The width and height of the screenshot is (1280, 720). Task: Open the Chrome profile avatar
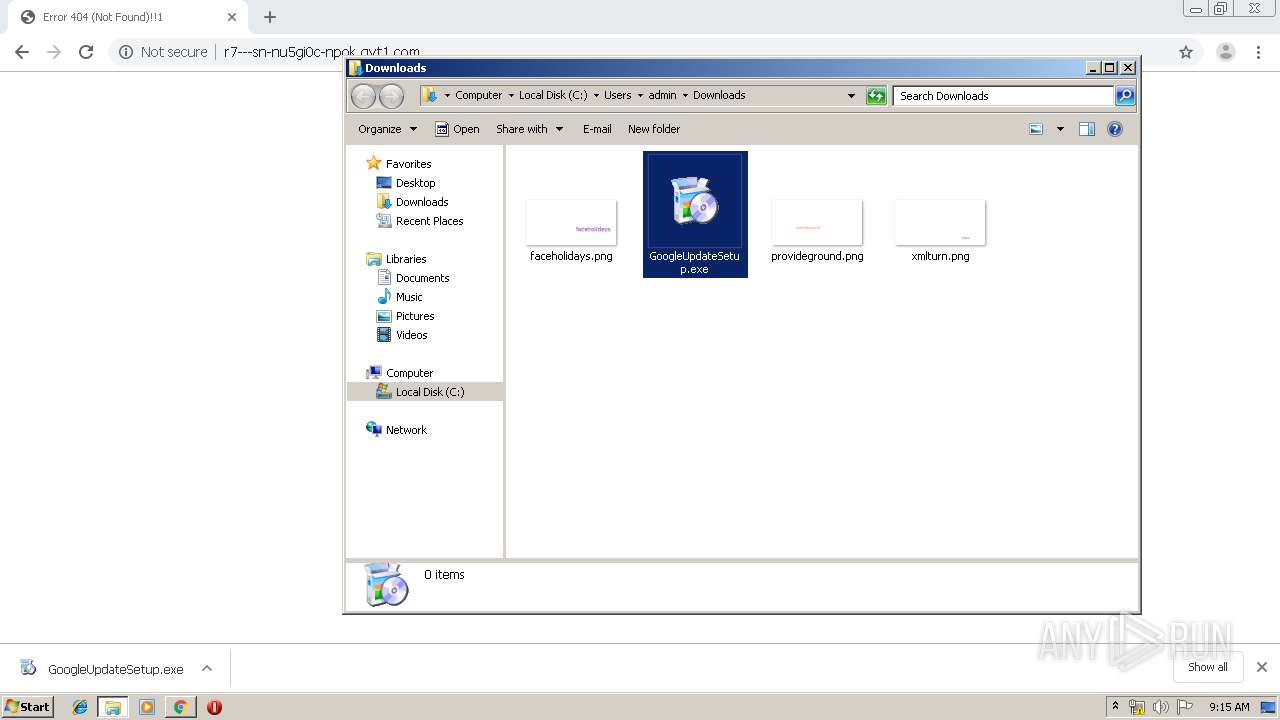(1225, 52)
